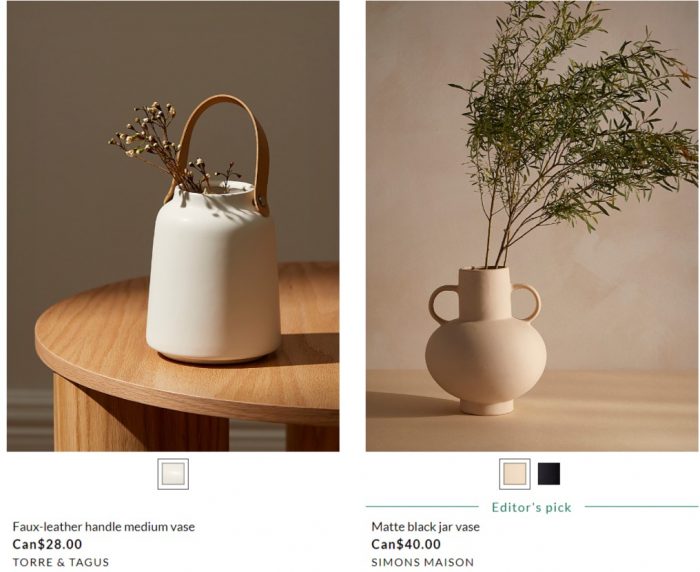Click the Can$40.00 price
The width and height of the screenshot is (700, 572).
pyautogui.click(x=406, y=544)
